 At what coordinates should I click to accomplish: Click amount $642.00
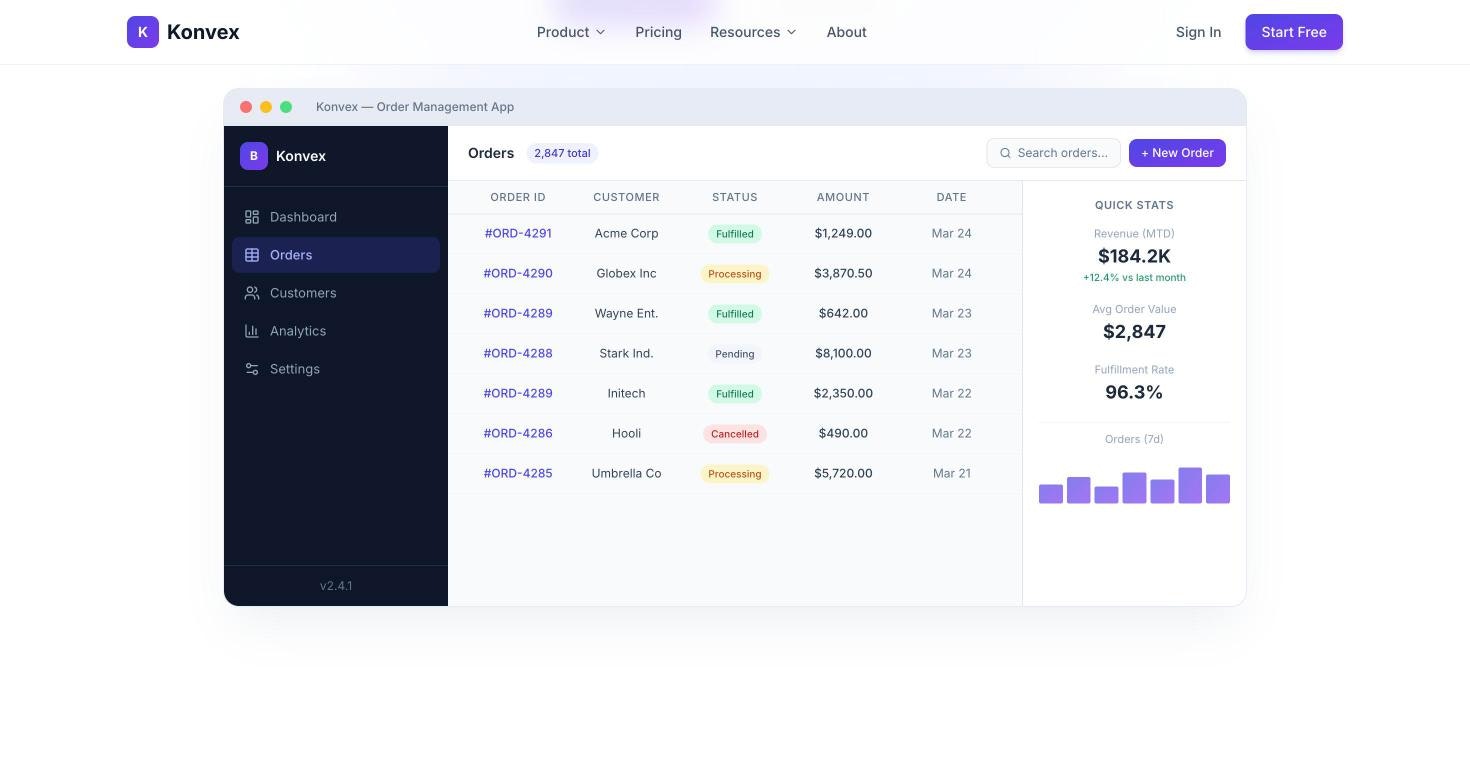tap(843, 313)
